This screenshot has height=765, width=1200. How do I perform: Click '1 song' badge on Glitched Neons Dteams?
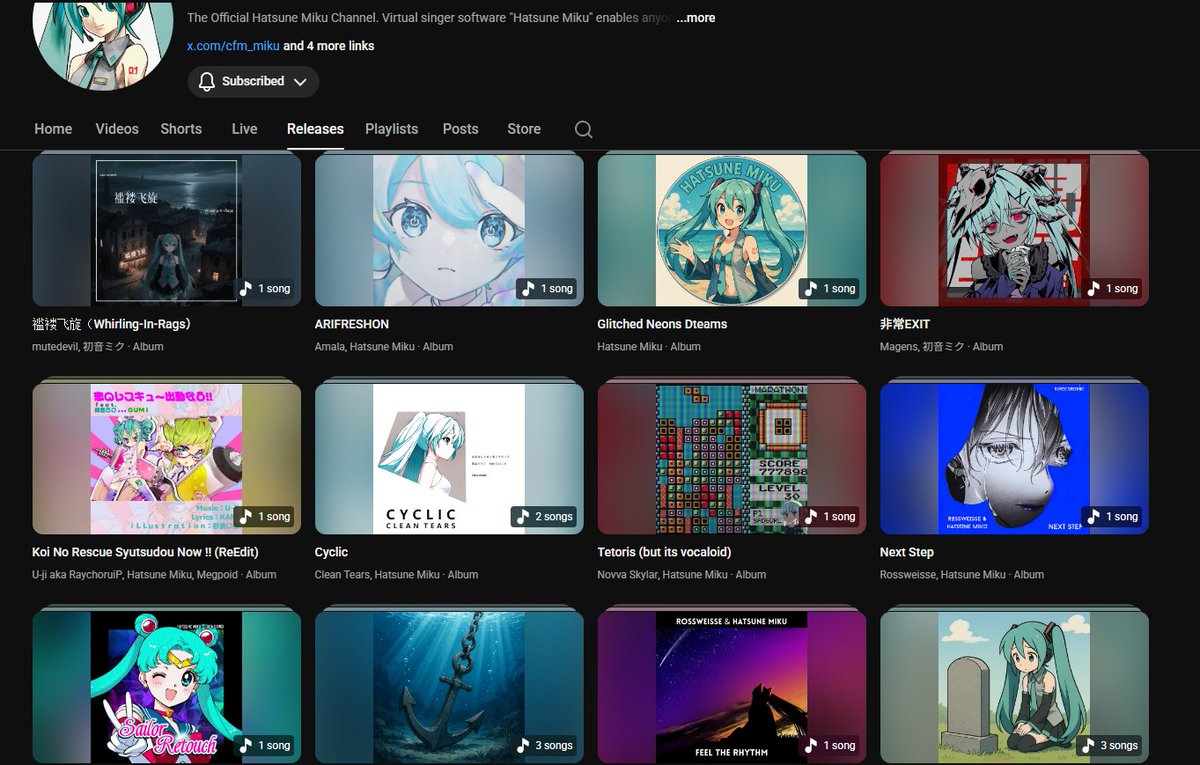(830, 288)
